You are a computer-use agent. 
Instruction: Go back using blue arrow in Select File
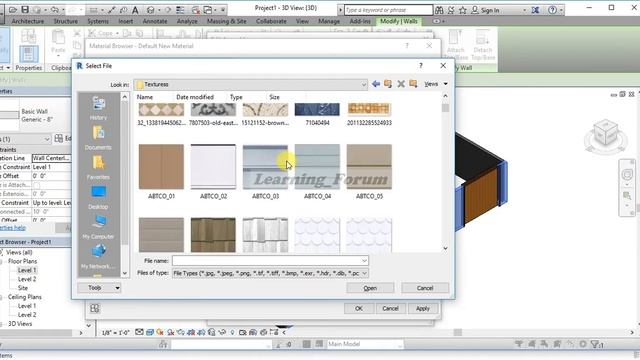(376, 84)
